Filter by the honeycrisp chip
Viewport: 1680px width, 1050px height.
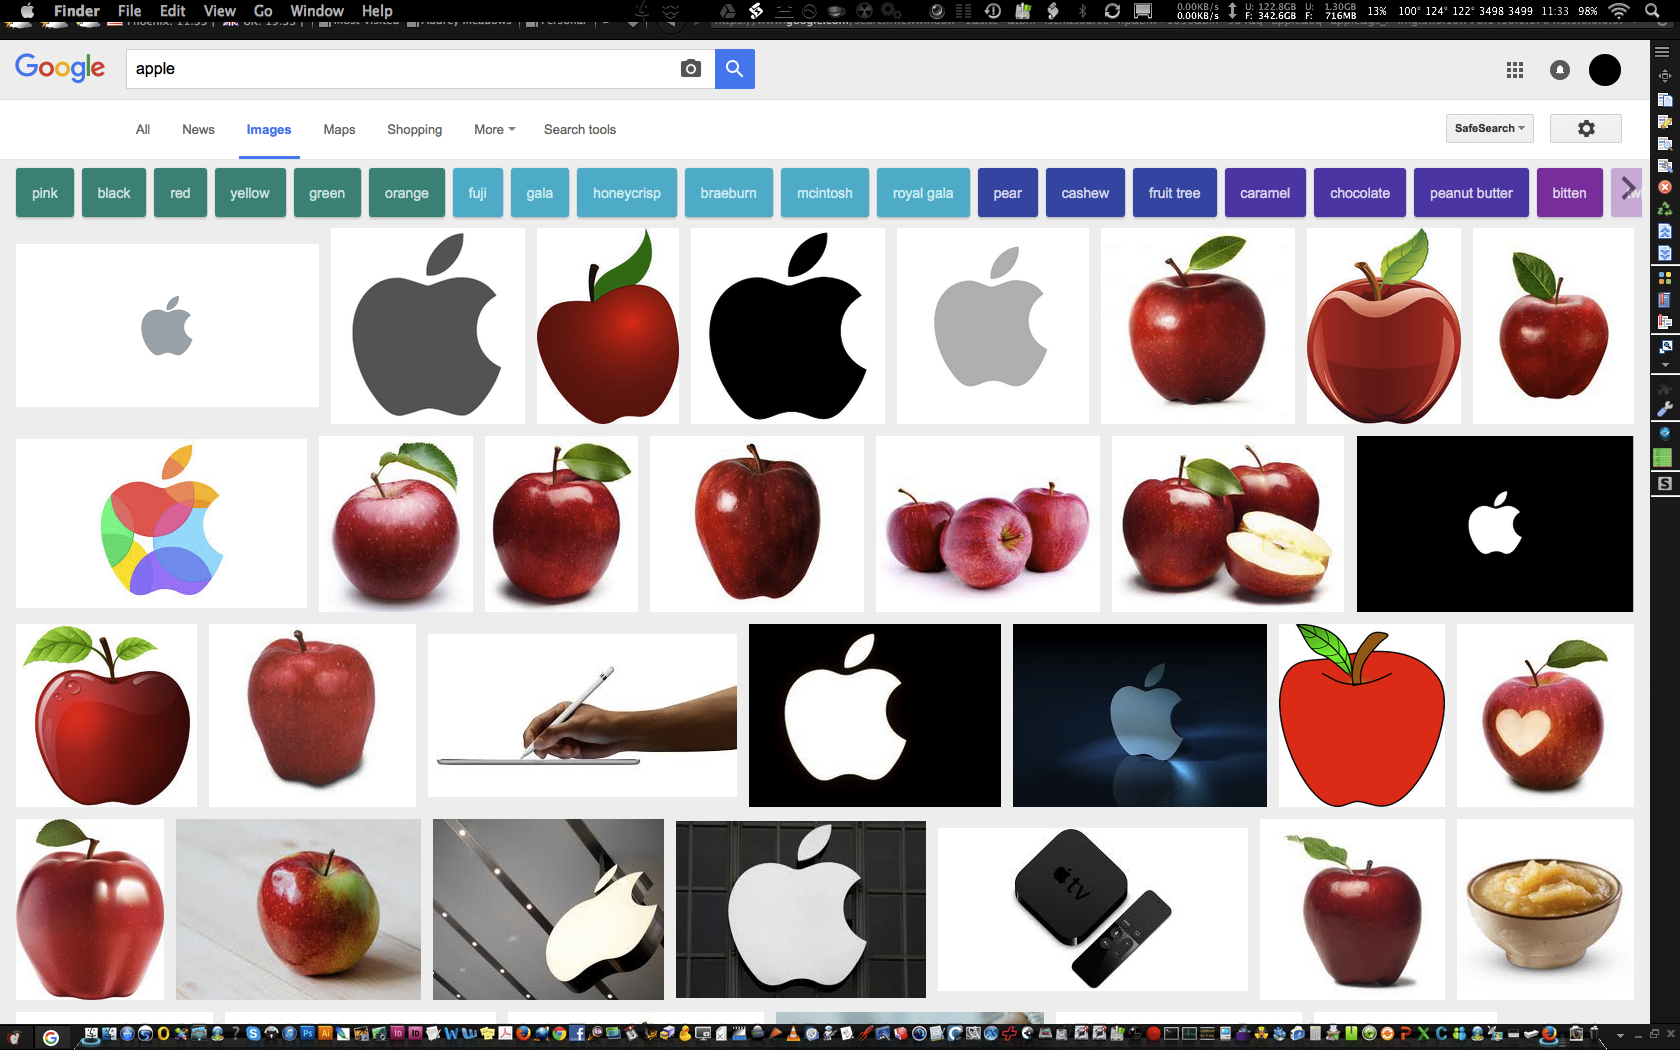pos(627,193)
